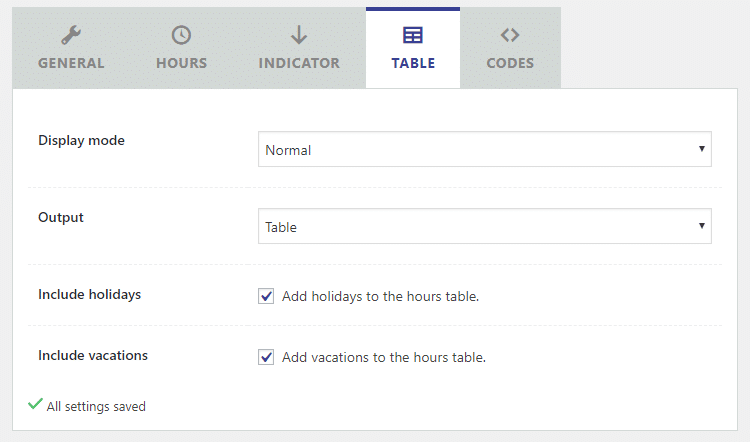Open the INDICATOR tab label
The image size is (750, 442).
299,63
